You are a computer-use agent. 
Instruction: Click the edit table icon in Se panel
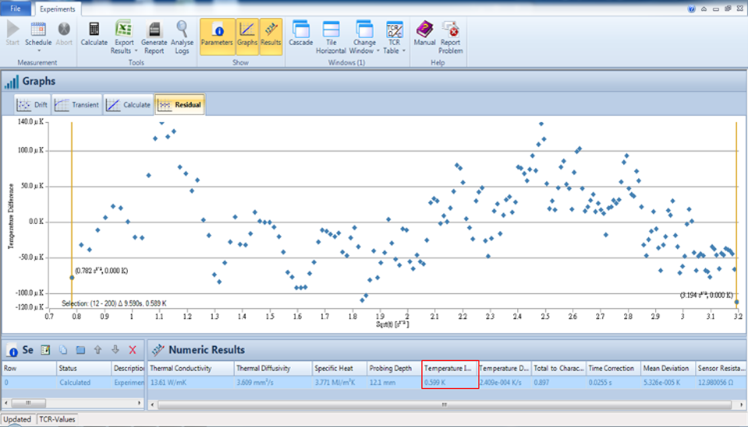tap(45, 350)
